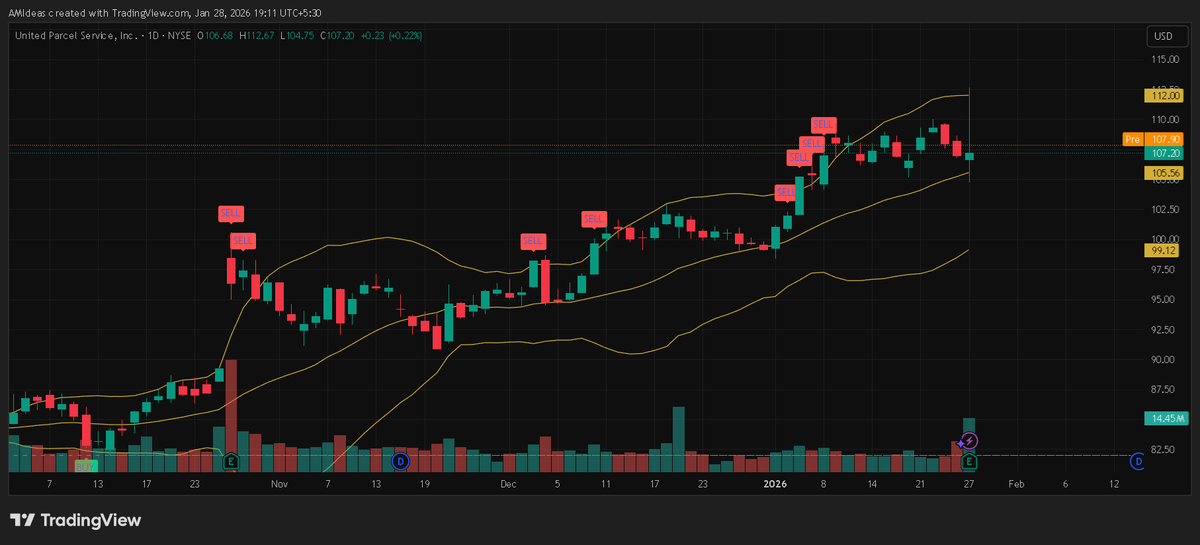Click the latest Jan 27 candlestick body

(969, 156)
